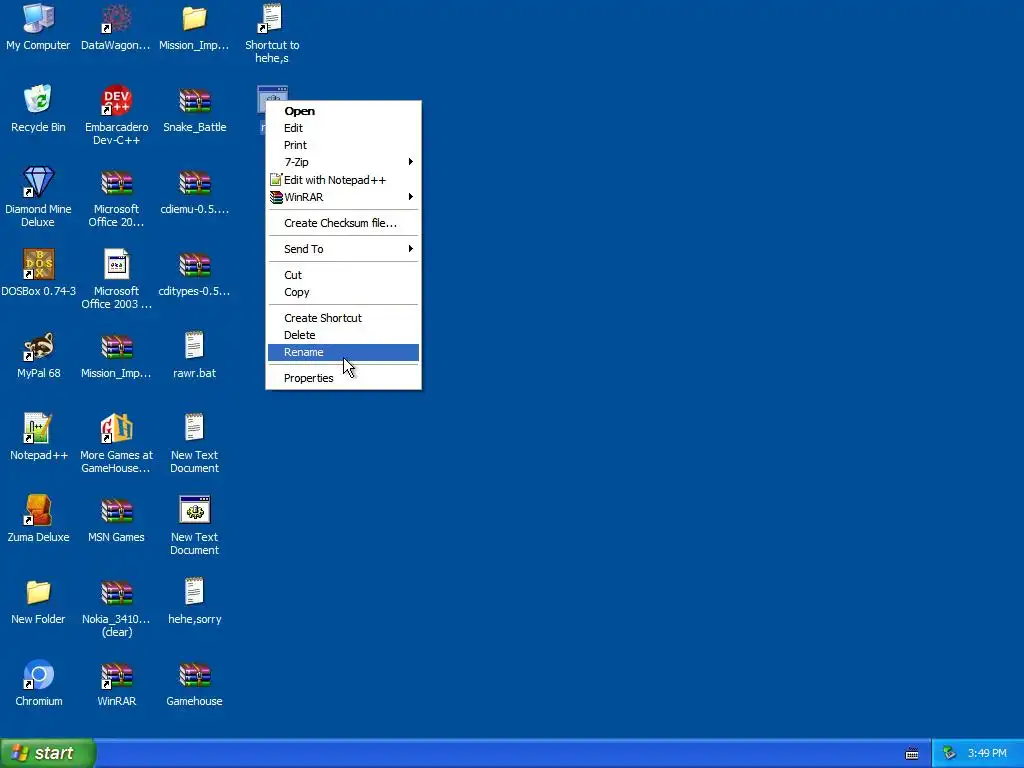This screenshot has height=768, width=1024.
Task: Select the Notepad++ shortcut icon
Action: pyautogui.click(x=39, y=429)
